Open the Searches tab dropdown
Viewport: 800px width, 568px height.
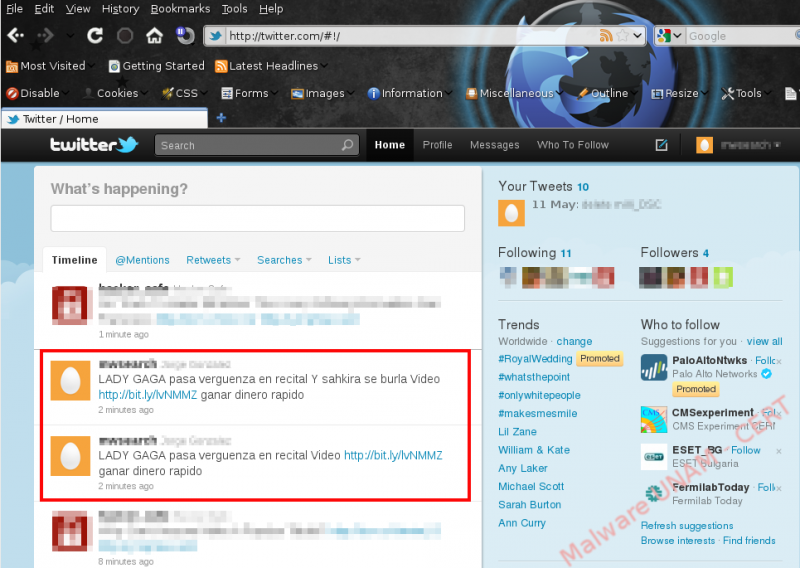284,260
